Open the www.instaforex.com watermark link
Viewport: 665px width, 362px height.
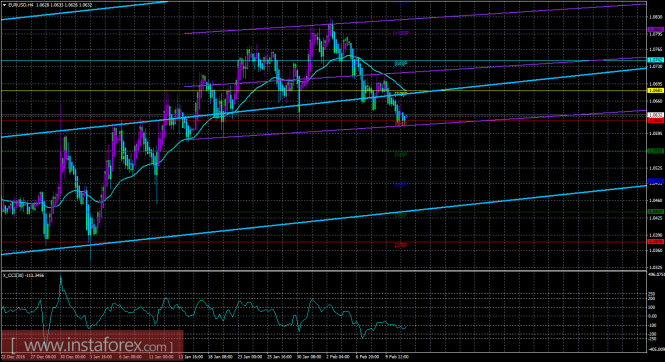(x=92, y=346)
